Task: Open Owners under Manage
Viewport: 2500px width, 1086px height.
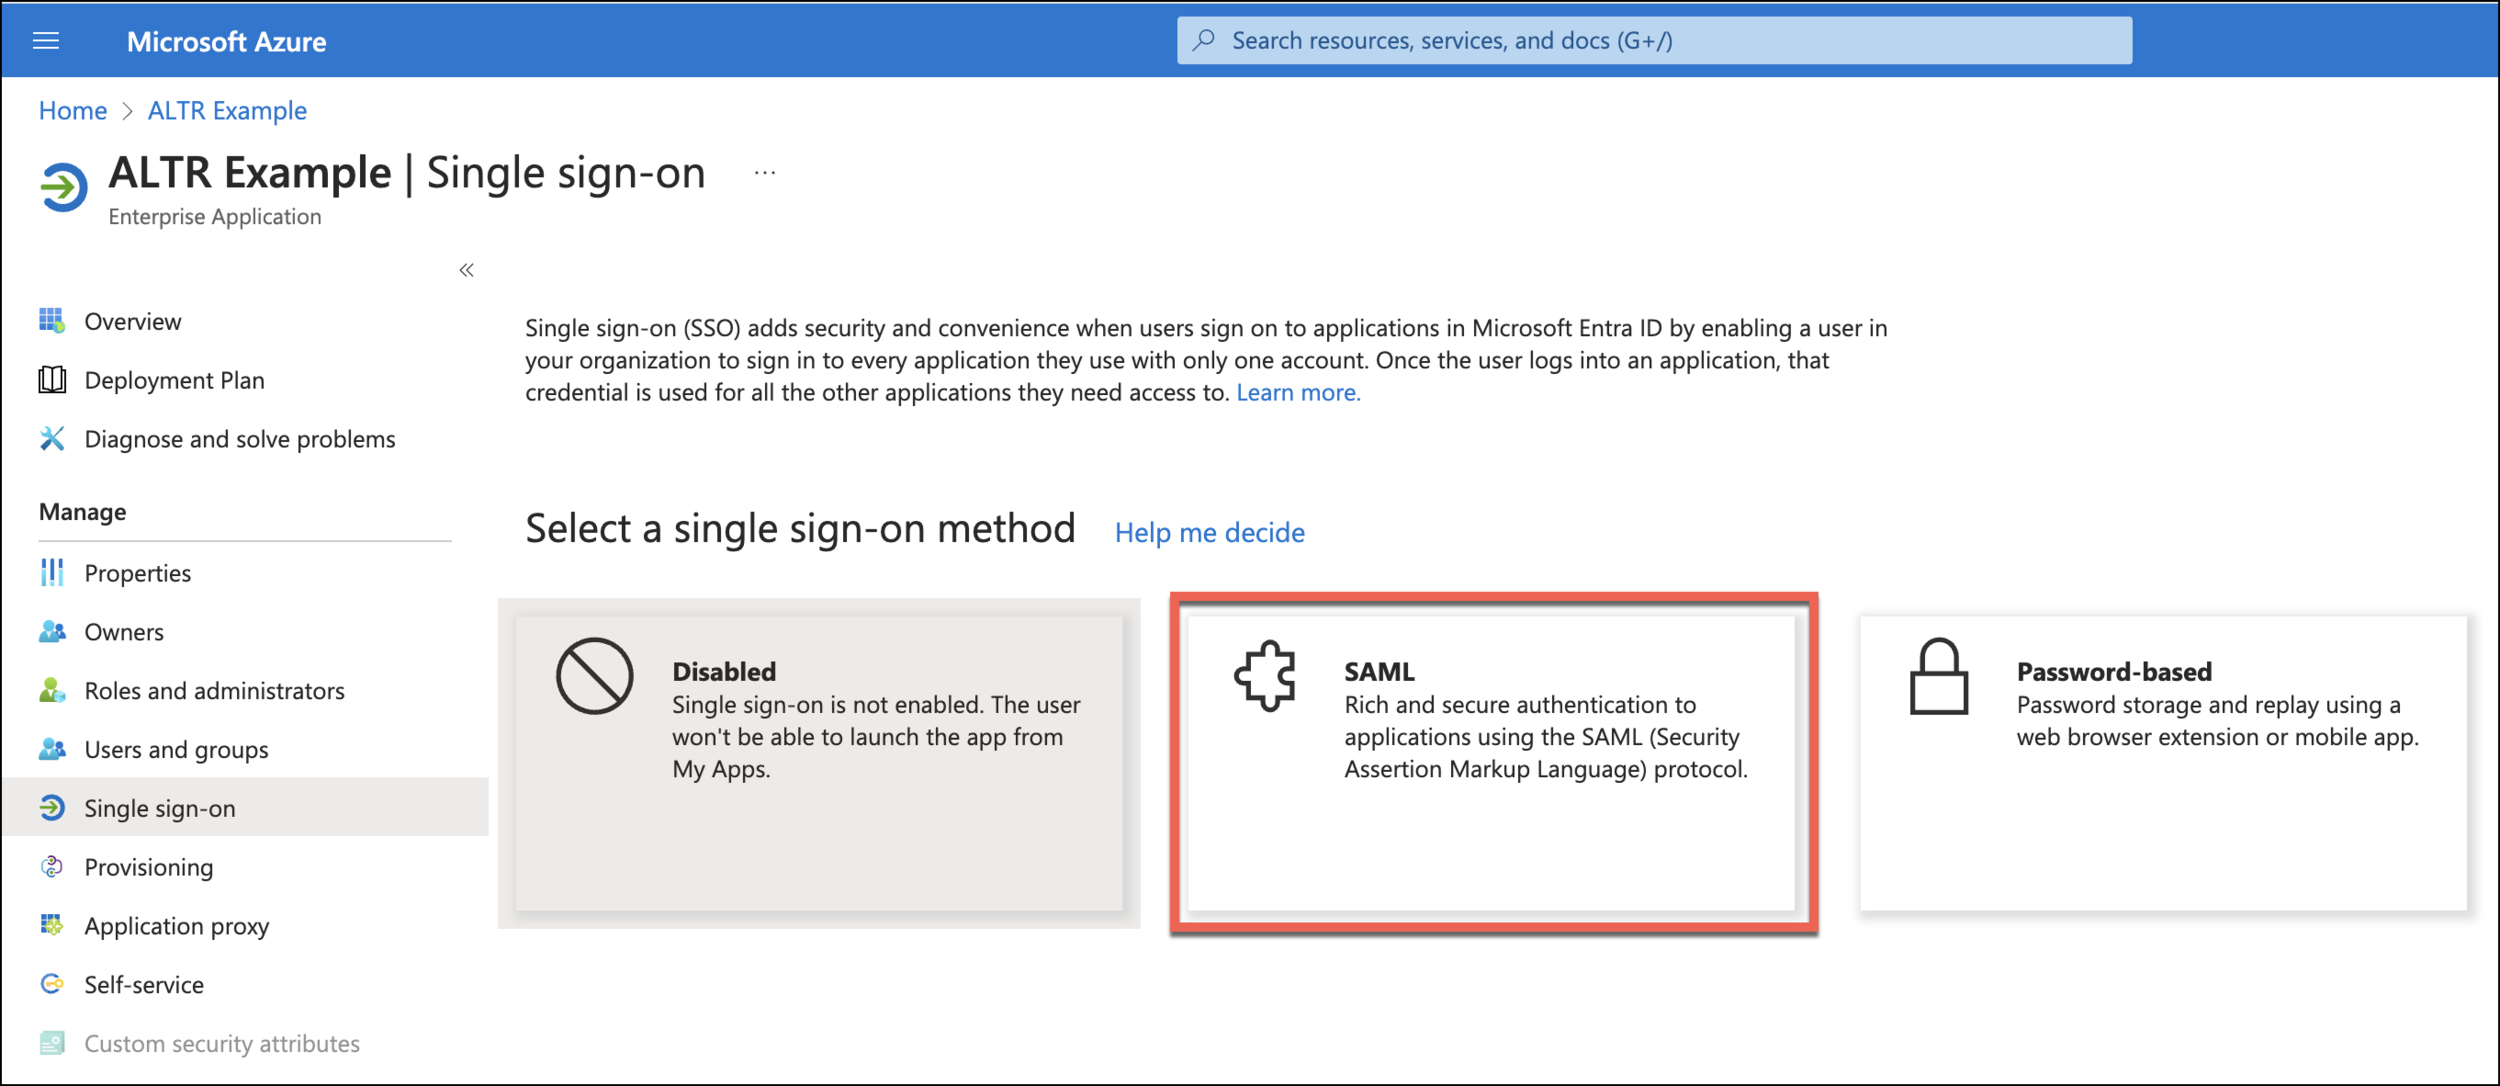Action: pyautogui.click(x=124, y=632)
